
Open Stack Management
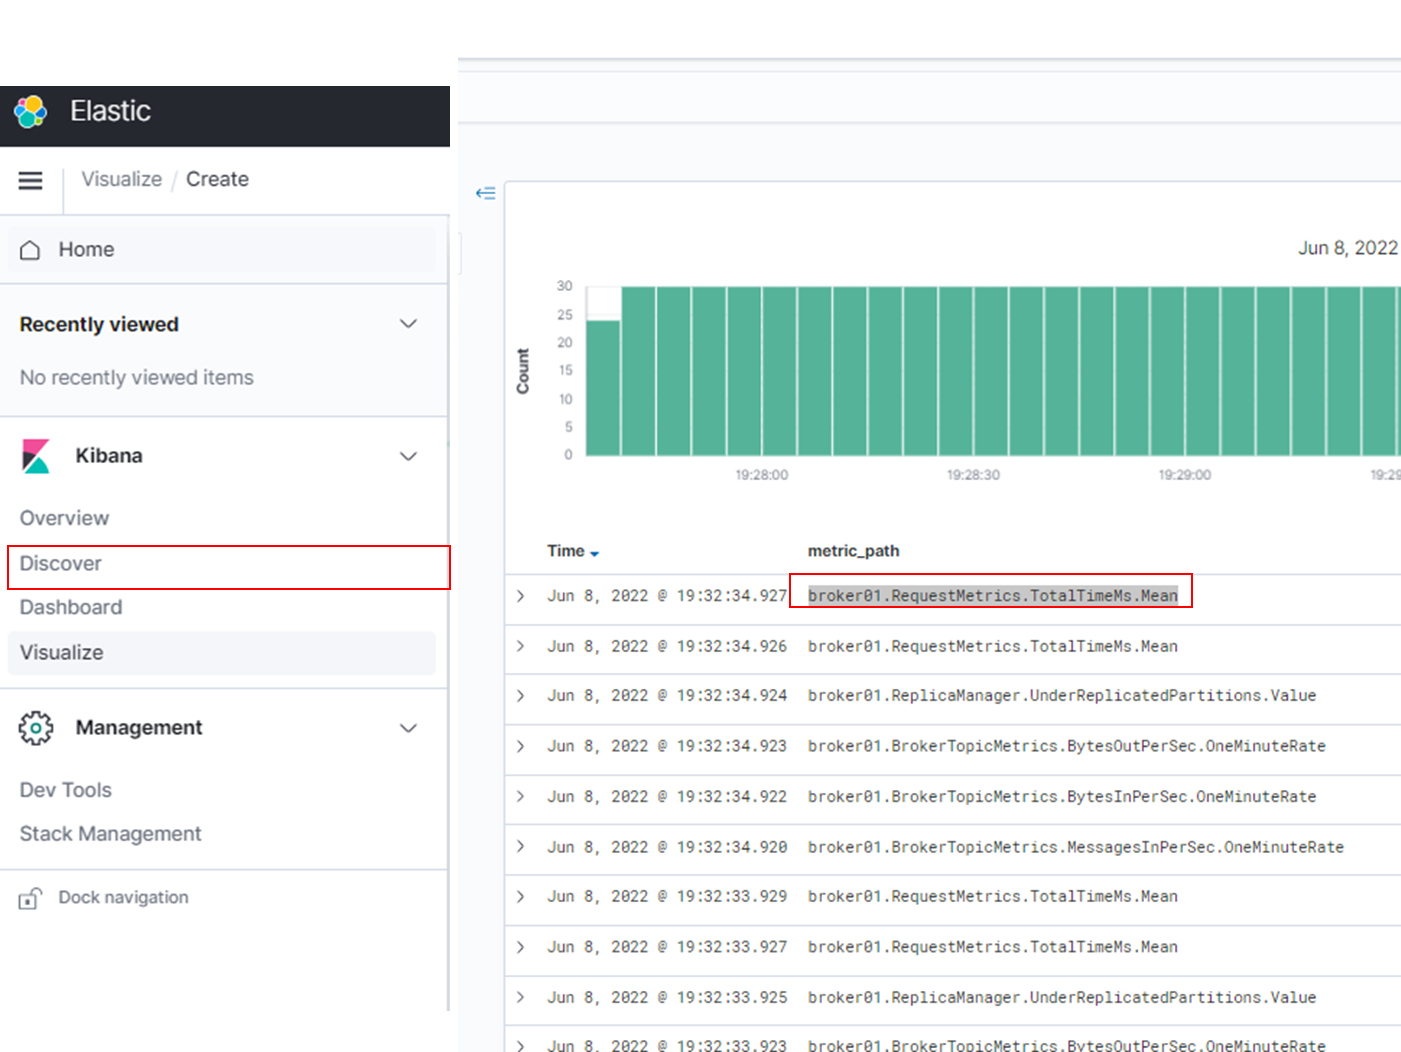[111, 834]
